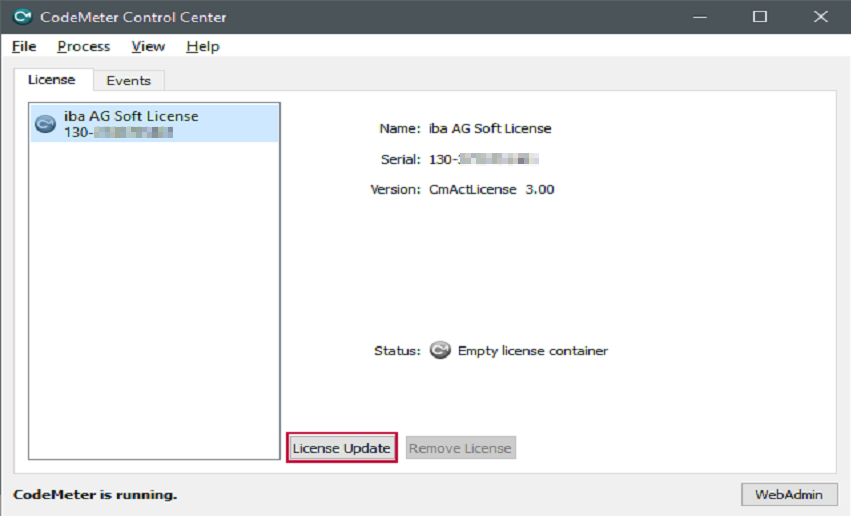Open WebAdmin
Viewport: 851px width, 516px height.
[x=789, y=494]
